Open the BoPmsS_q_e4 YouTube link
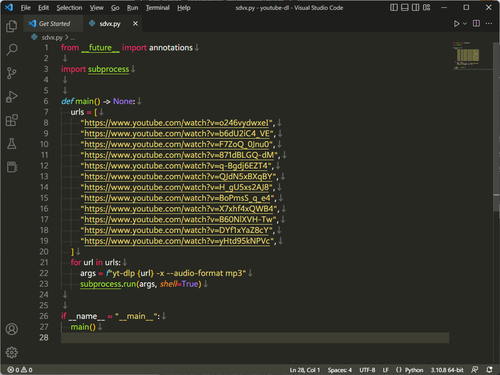The image size is (500, 375). (177, 198)
